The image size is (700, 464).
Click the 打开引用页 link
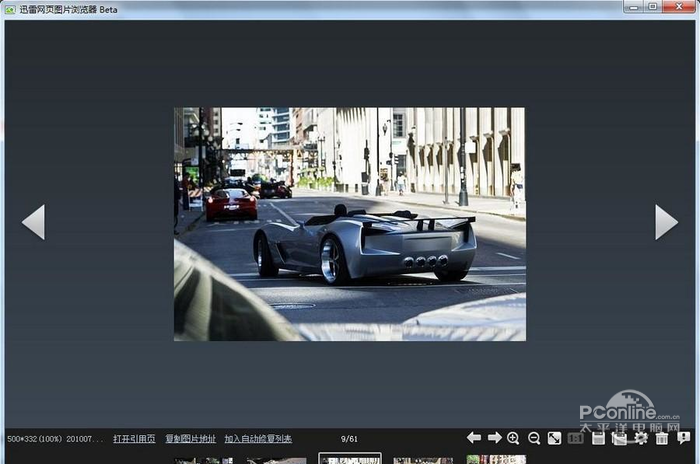tap(134, 439)
